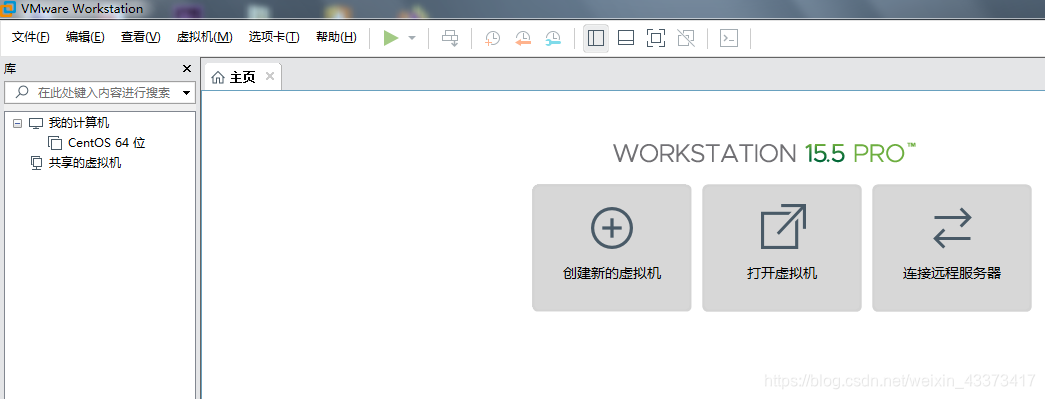1045x399 pixels.
Task: Click the 共享的虚拟机 shared icon
Action: tap(36, 163)
